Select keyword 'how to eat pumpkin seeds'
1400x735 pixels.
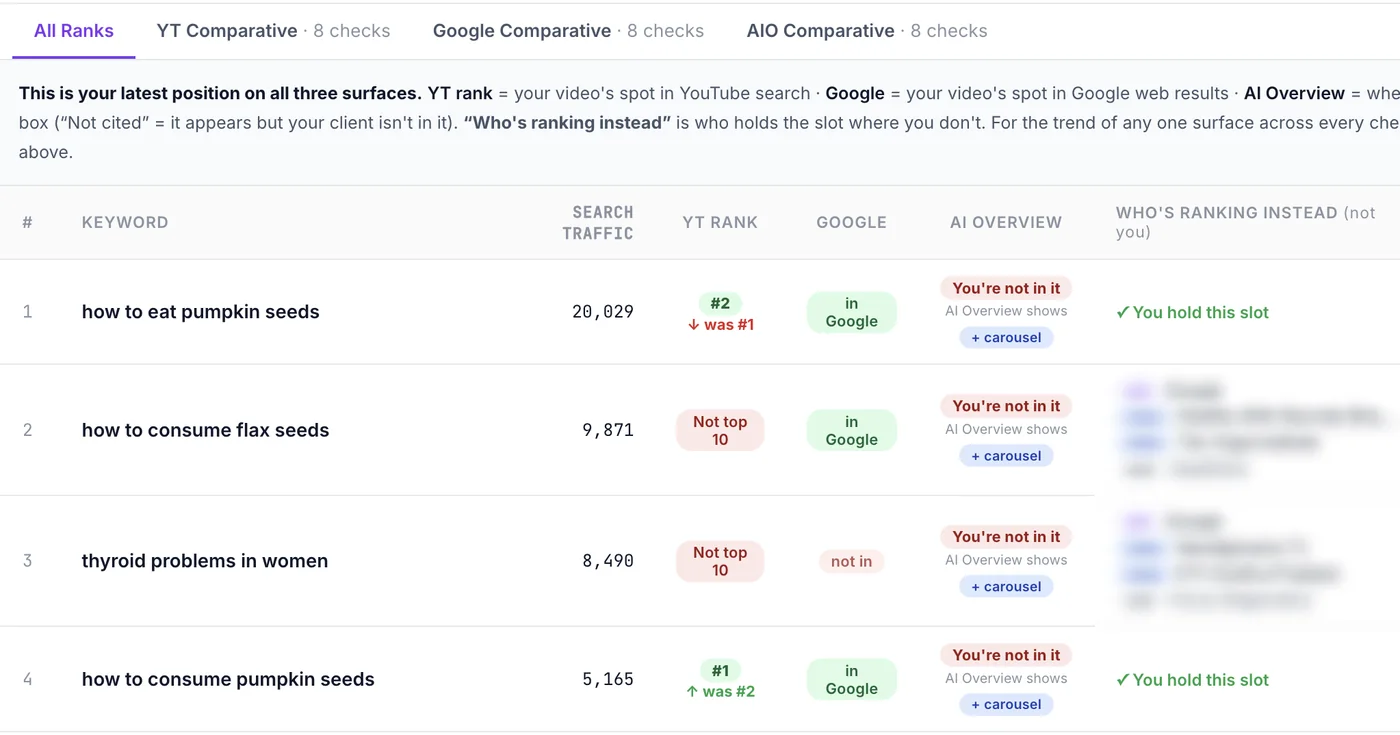(201, 312)
